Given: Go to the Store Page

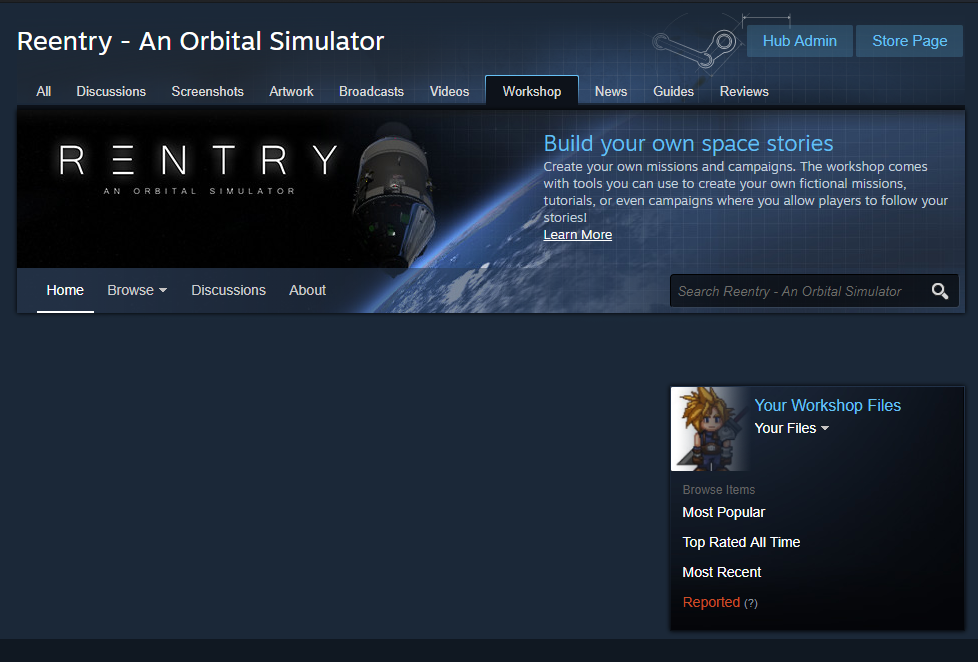Looking at the screenshot, I should pyautogui.click(x=909, y=41).
